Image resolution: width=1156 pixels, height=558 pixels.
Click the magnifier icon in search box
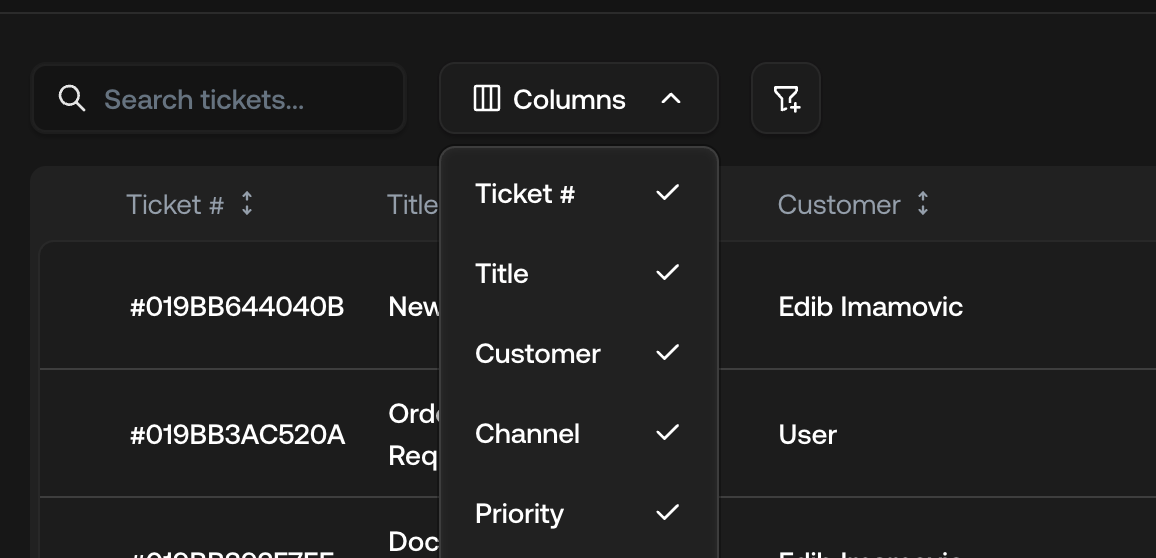pyautogui.click(x=72, y=98)
